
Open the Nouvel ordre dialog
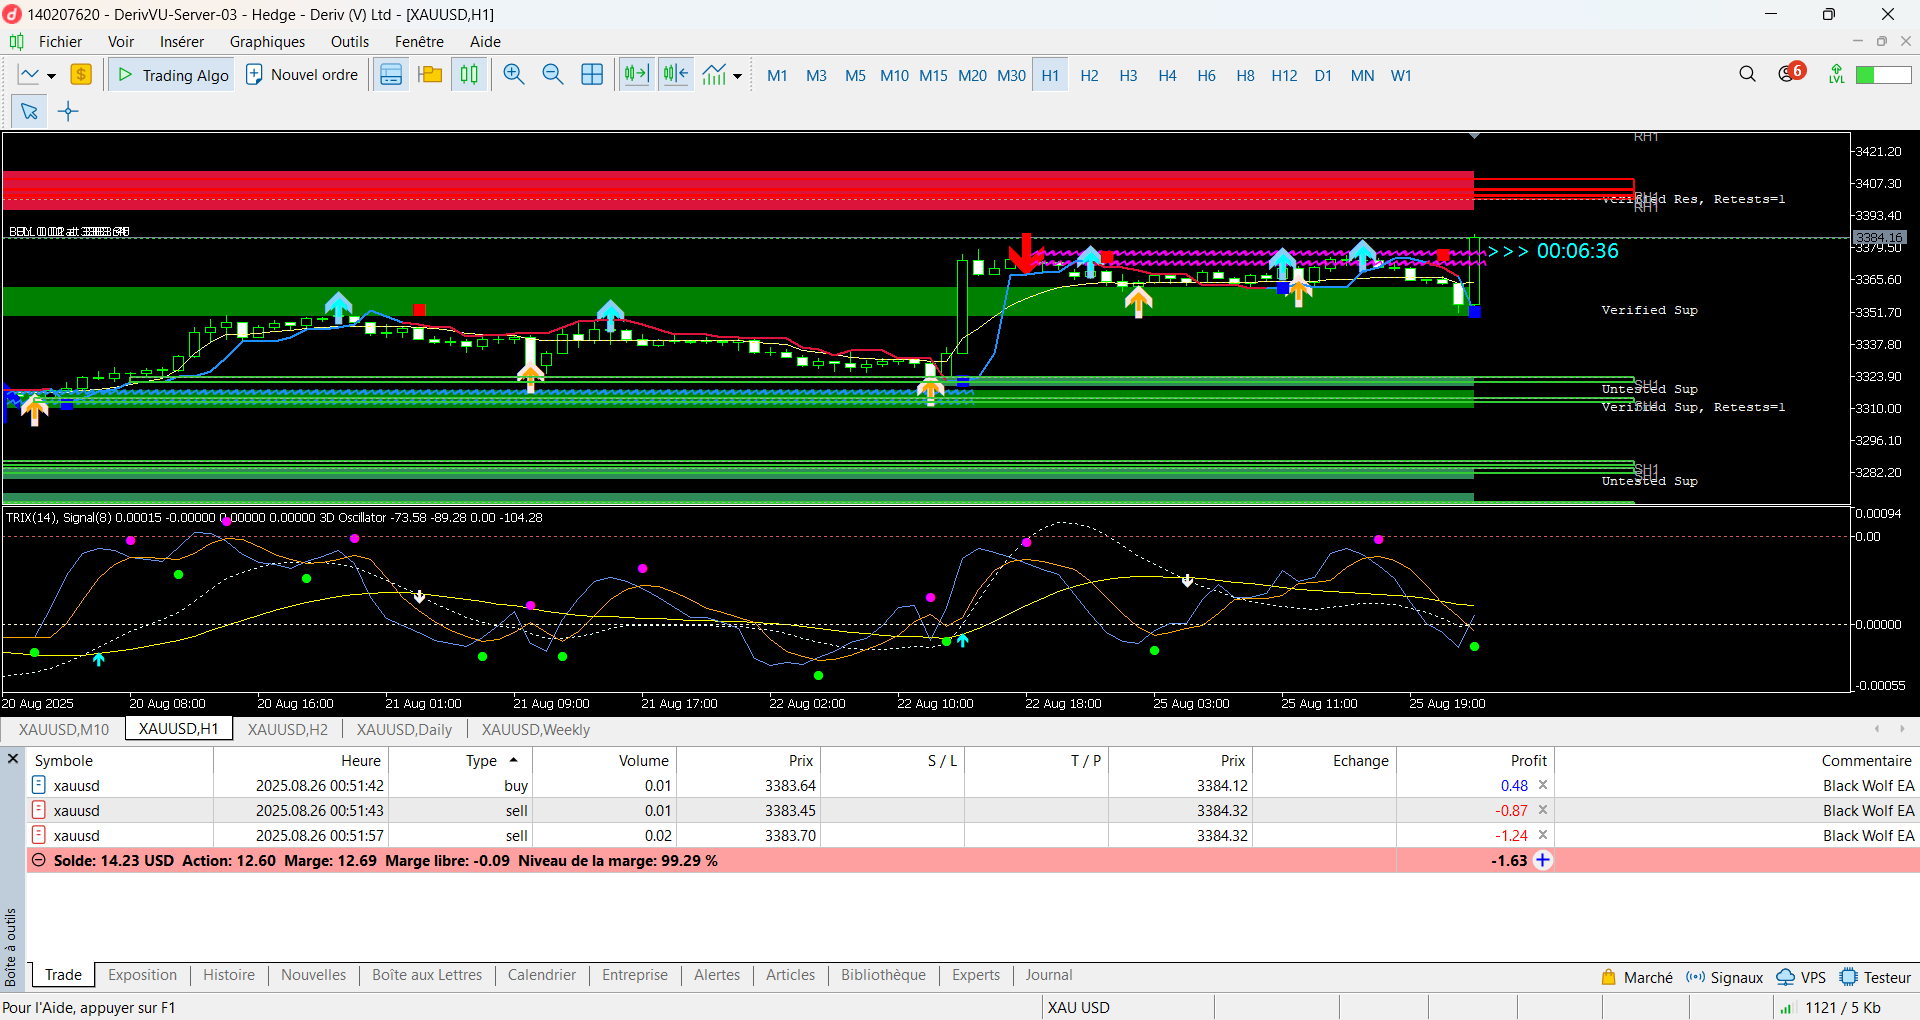[302, 75]
